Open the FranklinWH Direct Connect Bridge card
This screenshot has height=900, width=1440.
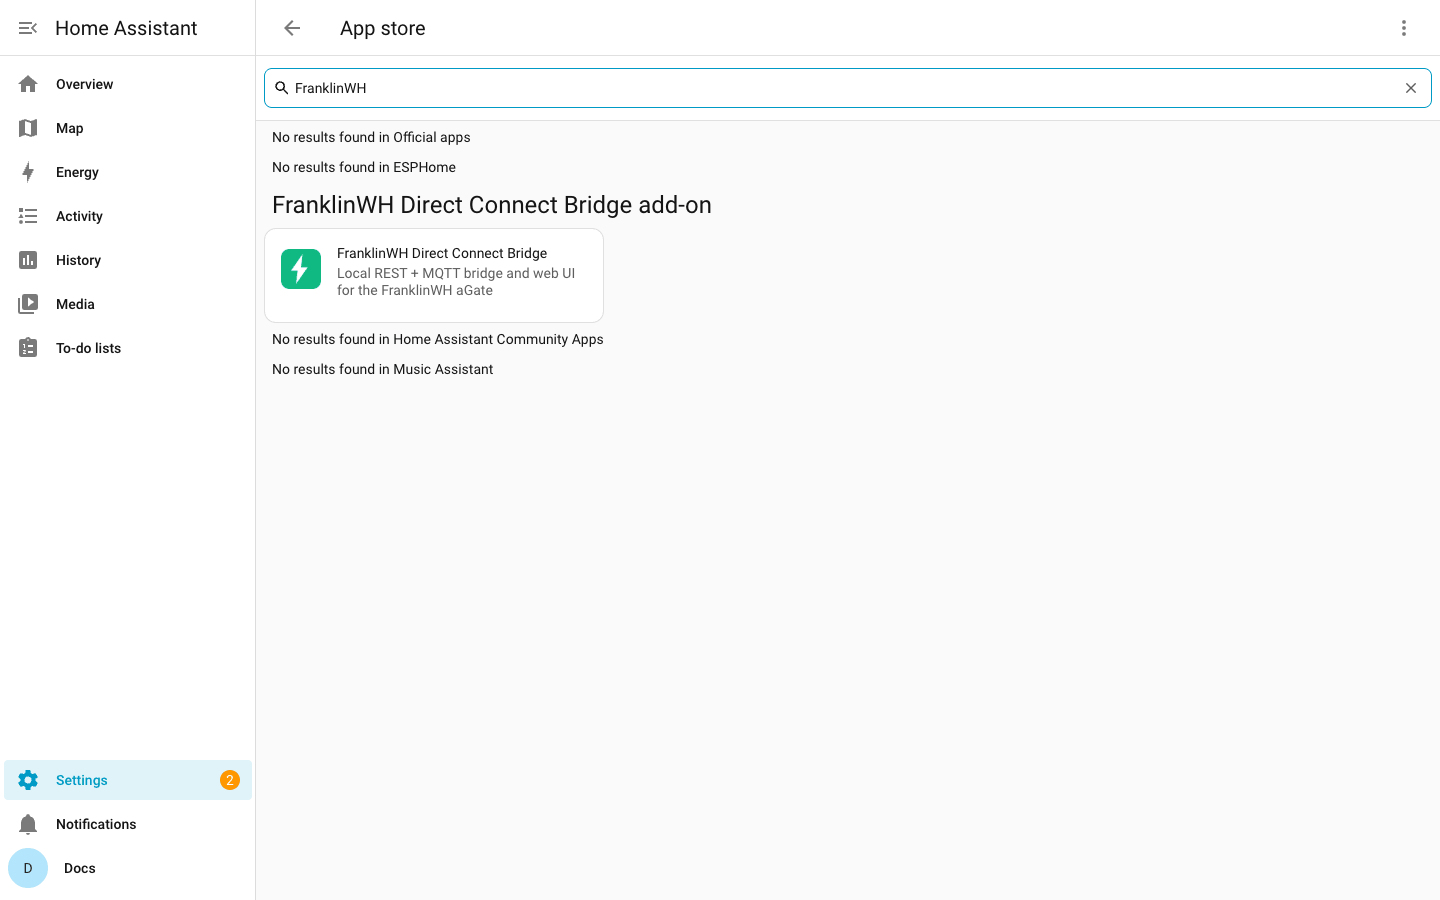tap(434, 275)
